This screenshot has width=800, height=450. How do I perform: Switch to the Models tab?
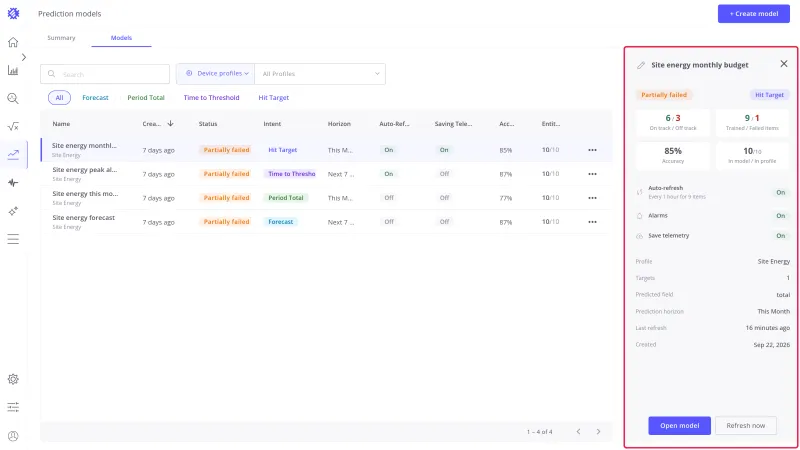click(121, 38)
